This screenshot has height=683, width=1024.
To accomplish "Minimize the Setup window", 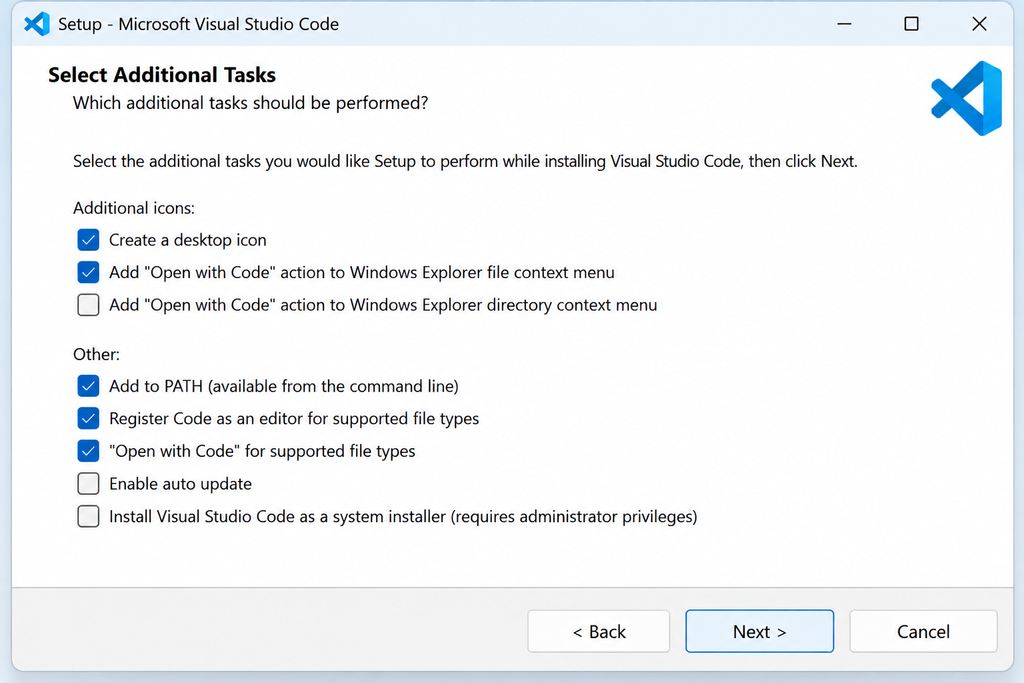I will pyautogui.click(x=844, y=24).
